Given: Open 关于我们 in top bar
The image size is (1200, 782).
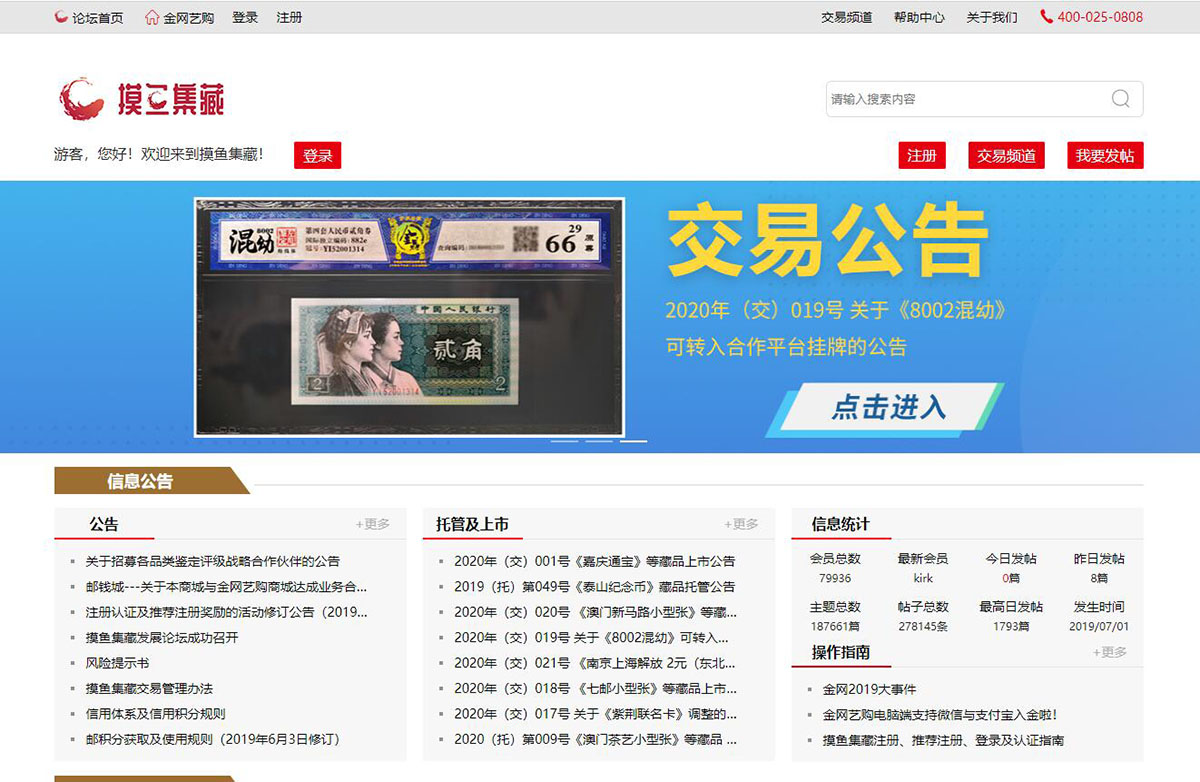Looking at the screenshot, I should pos(992,17).
